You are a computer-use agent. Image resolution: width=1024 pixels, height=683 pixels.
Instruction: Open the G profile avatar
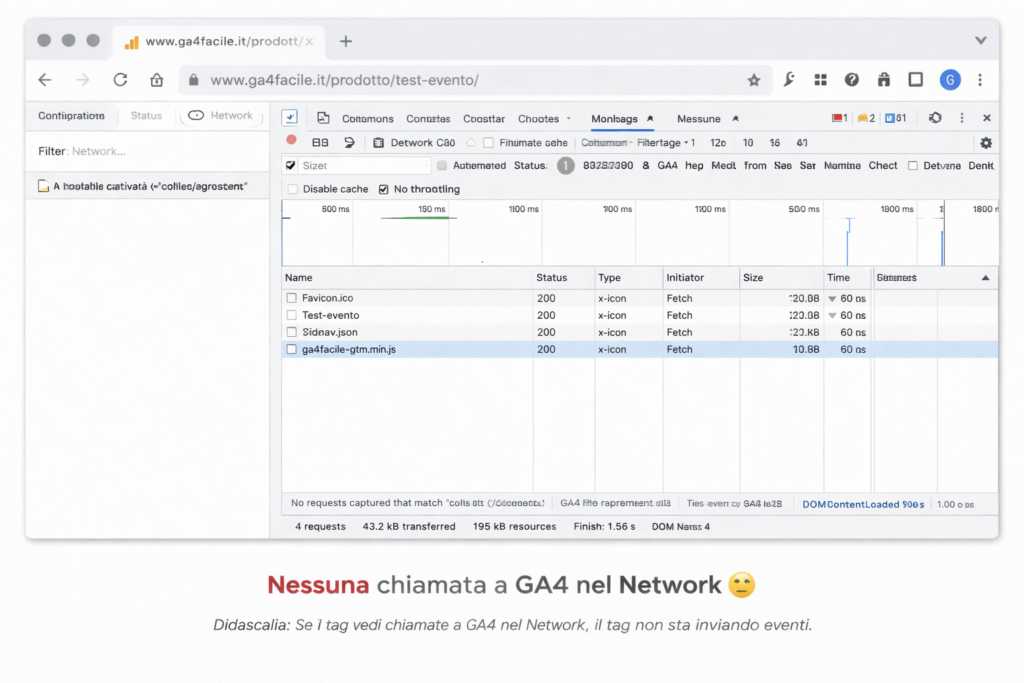[950, 80]
